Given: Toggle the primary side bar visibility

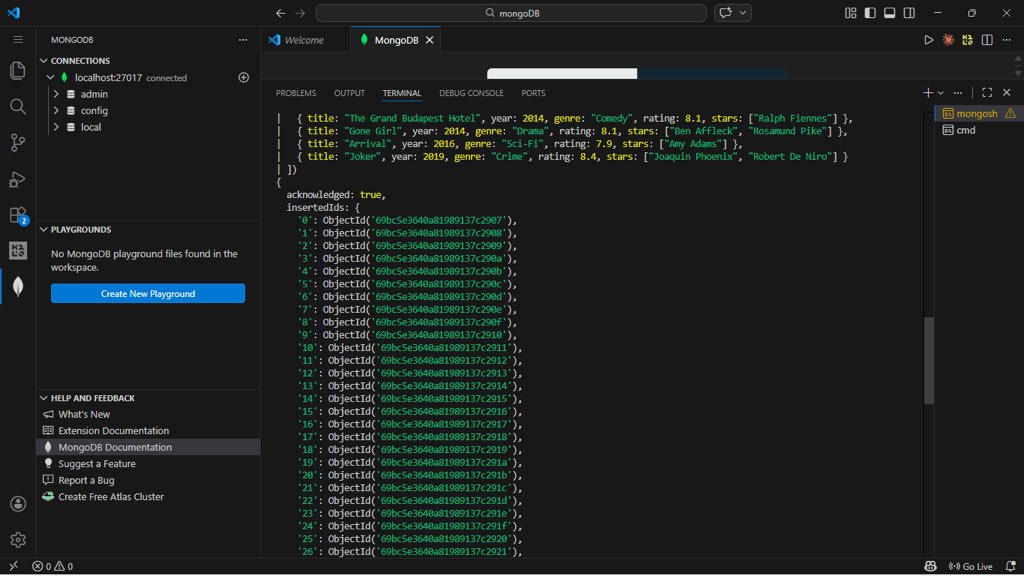Looking at the screenshot, I should [870, 13].
